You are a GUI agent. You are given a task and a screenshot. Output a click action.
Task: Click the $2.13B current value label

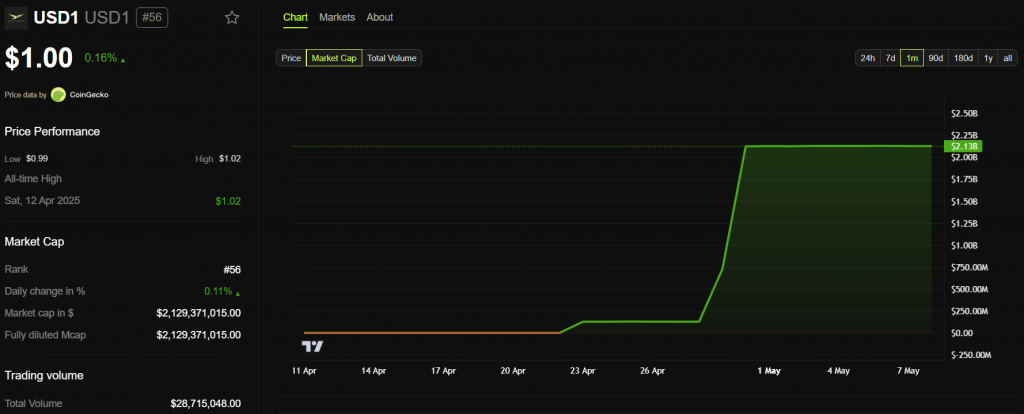pyautogui.click(x=963, y=146)
